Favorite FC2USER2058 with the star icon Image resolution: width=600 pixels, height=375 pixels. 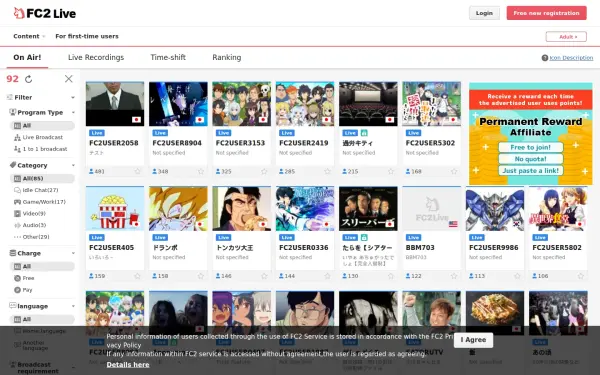[x=137, y=171]
